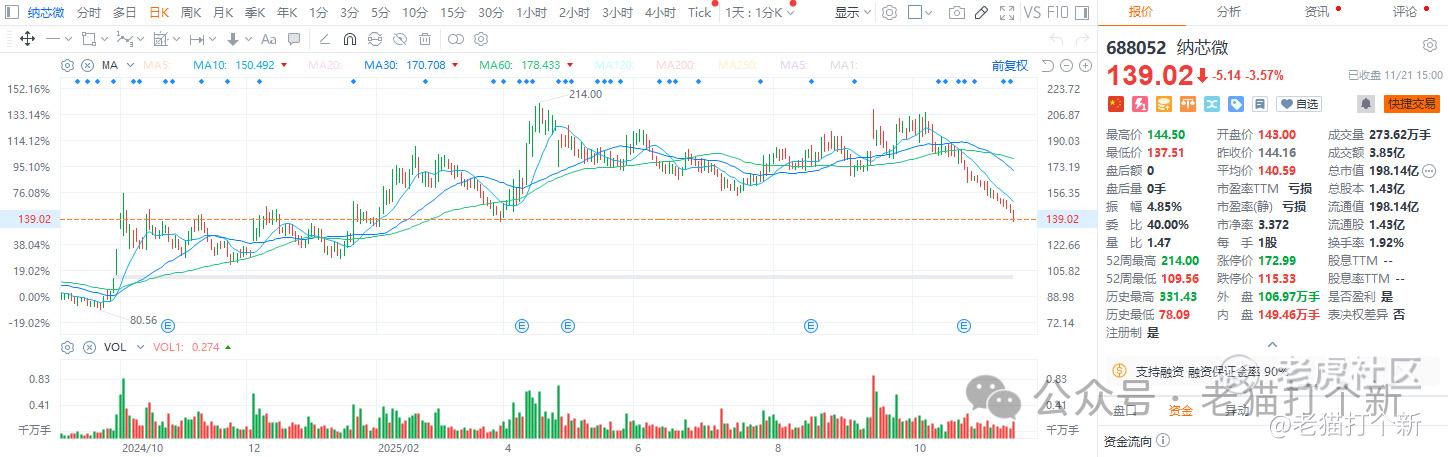Screen dimensions: 1449x457
Task: Expand wave tool options arrow
Action: (x=140, y=39)
